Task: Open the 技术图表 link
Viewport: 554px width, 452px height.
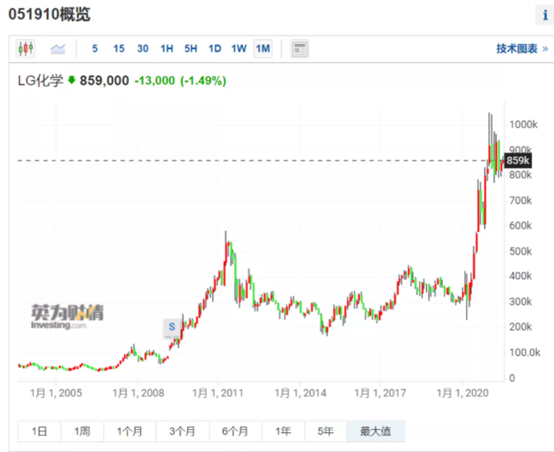Action: pos(522,48)
